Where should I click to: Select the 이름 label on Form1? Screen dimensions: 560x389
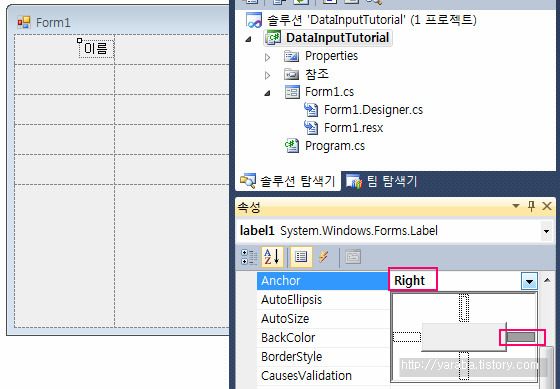pos(96,49)
